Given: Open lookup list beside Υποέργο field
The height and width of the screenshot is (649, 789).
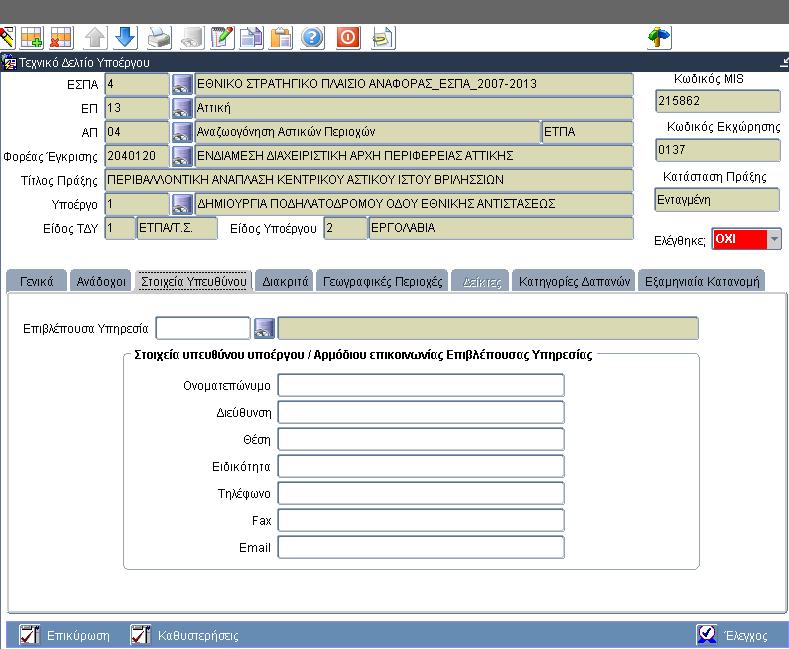Looking at the screenshot, I should pos(182,204).
